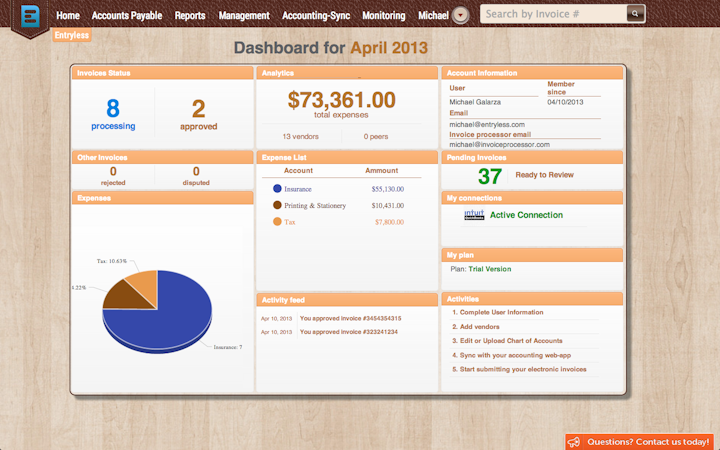Open the Accounting-Sync menu
Image resolution: width=720 pixels, height=450 pixels.
(x=316, y=16)
